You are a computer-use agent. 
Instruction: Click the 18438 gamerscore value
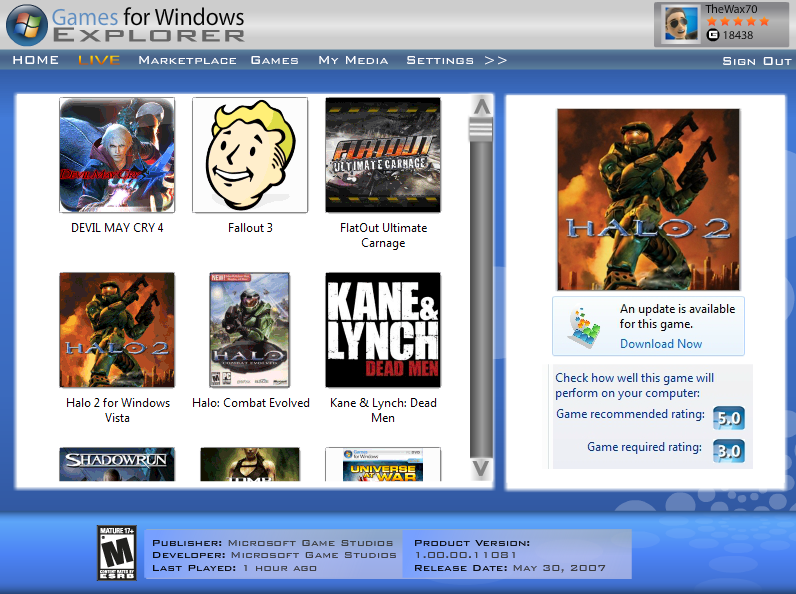click(738, 35)
